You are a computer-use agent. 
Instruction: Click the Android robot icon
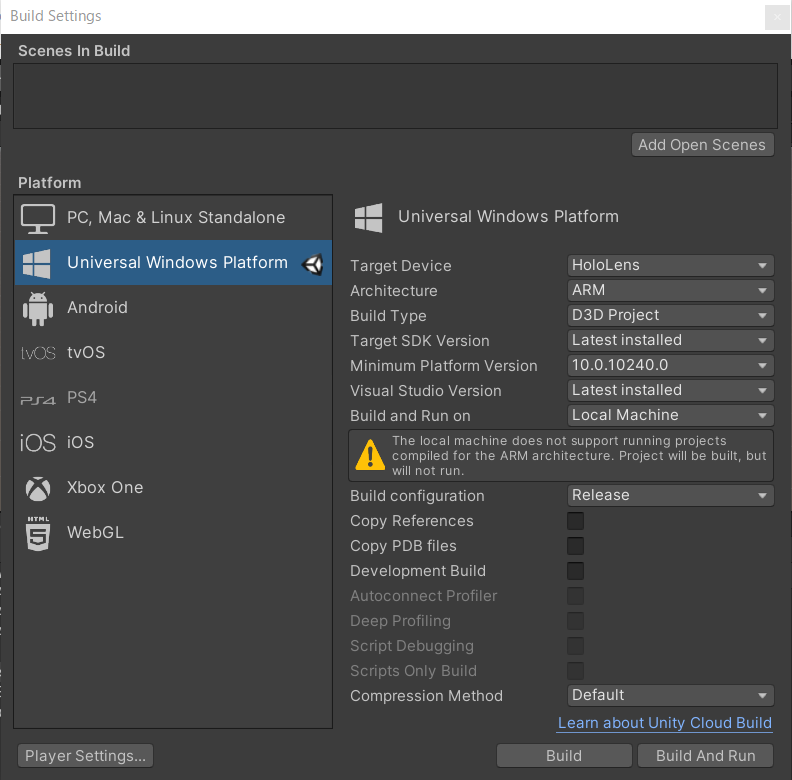click(x=38, y=308)
